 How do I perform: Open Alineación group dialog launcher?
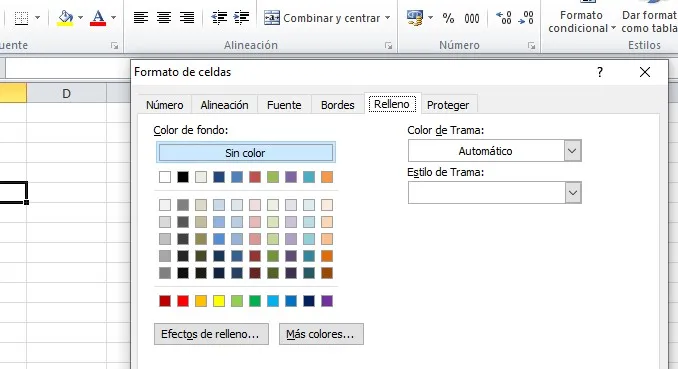click(x=388, y=45)
